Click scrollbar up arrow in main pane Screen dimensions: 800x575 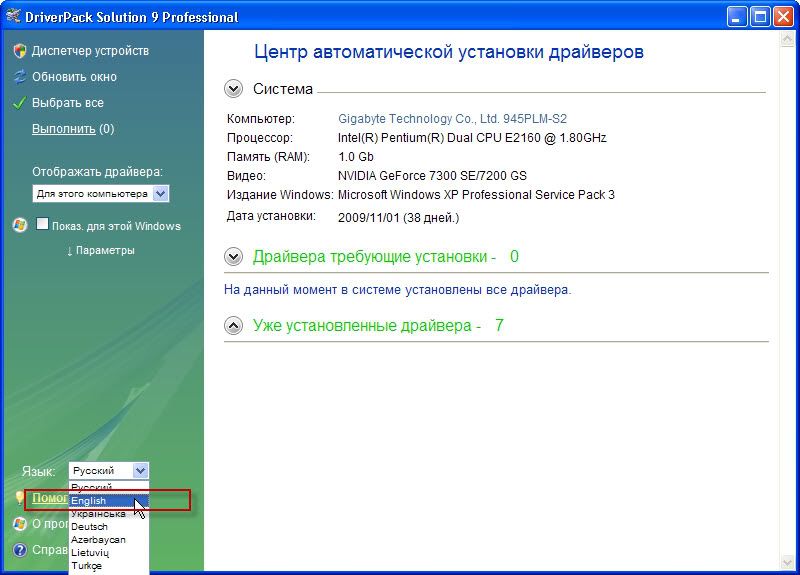[787, 40]
